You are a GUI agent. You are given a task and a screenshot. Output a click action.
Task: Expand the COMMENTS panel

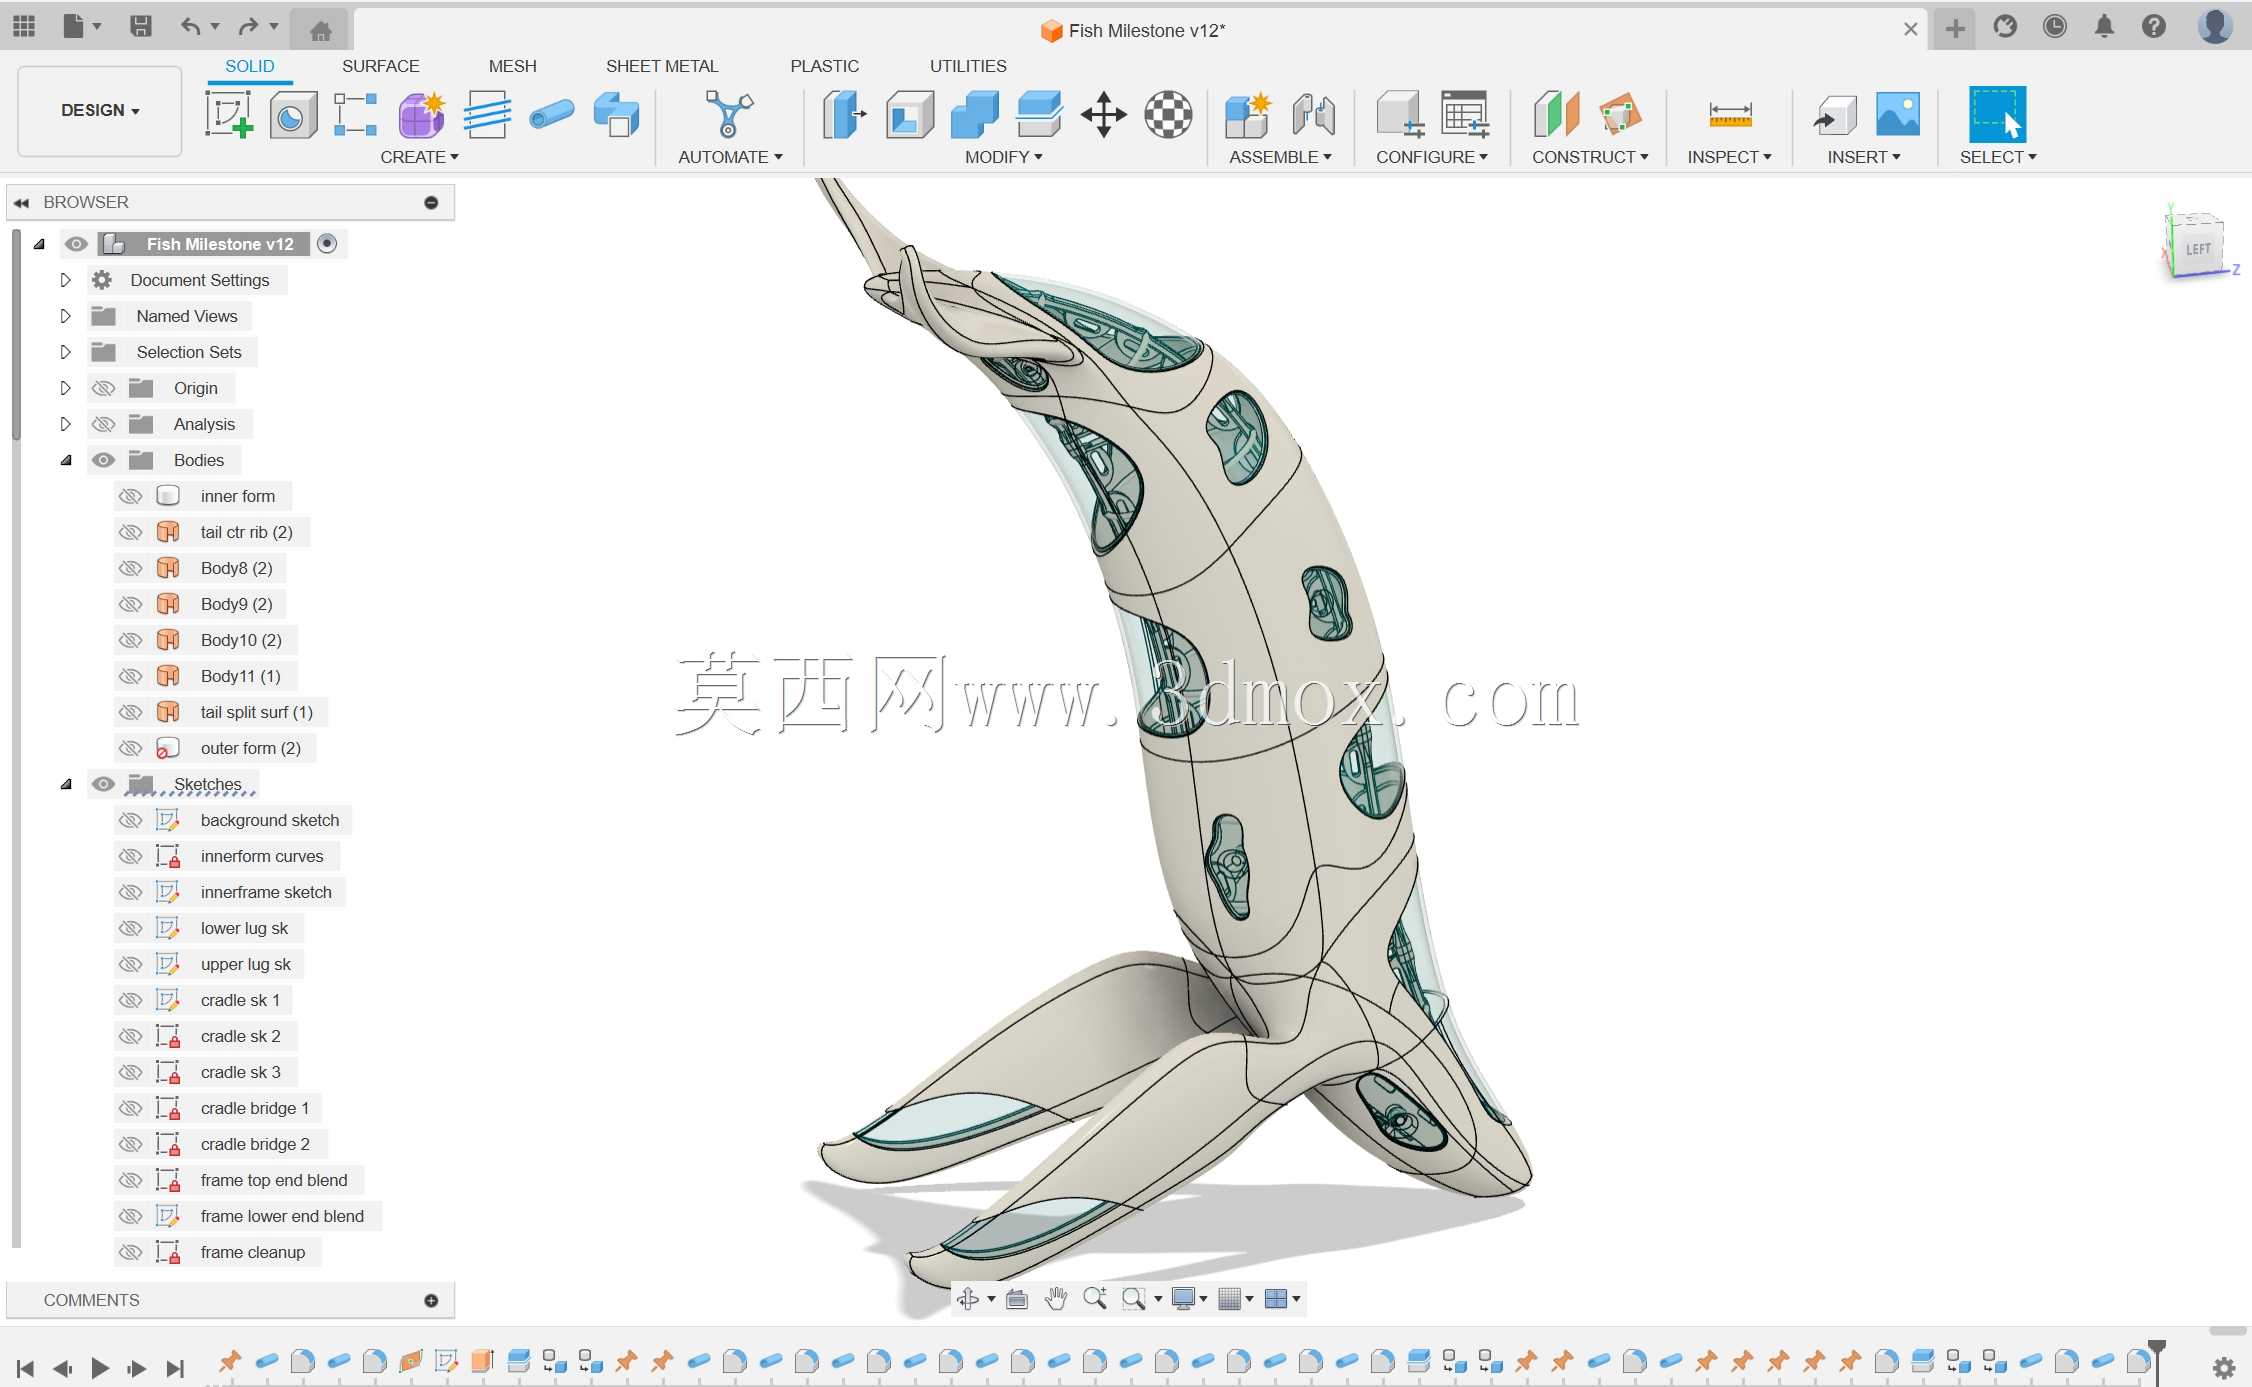pos(431,1300)
